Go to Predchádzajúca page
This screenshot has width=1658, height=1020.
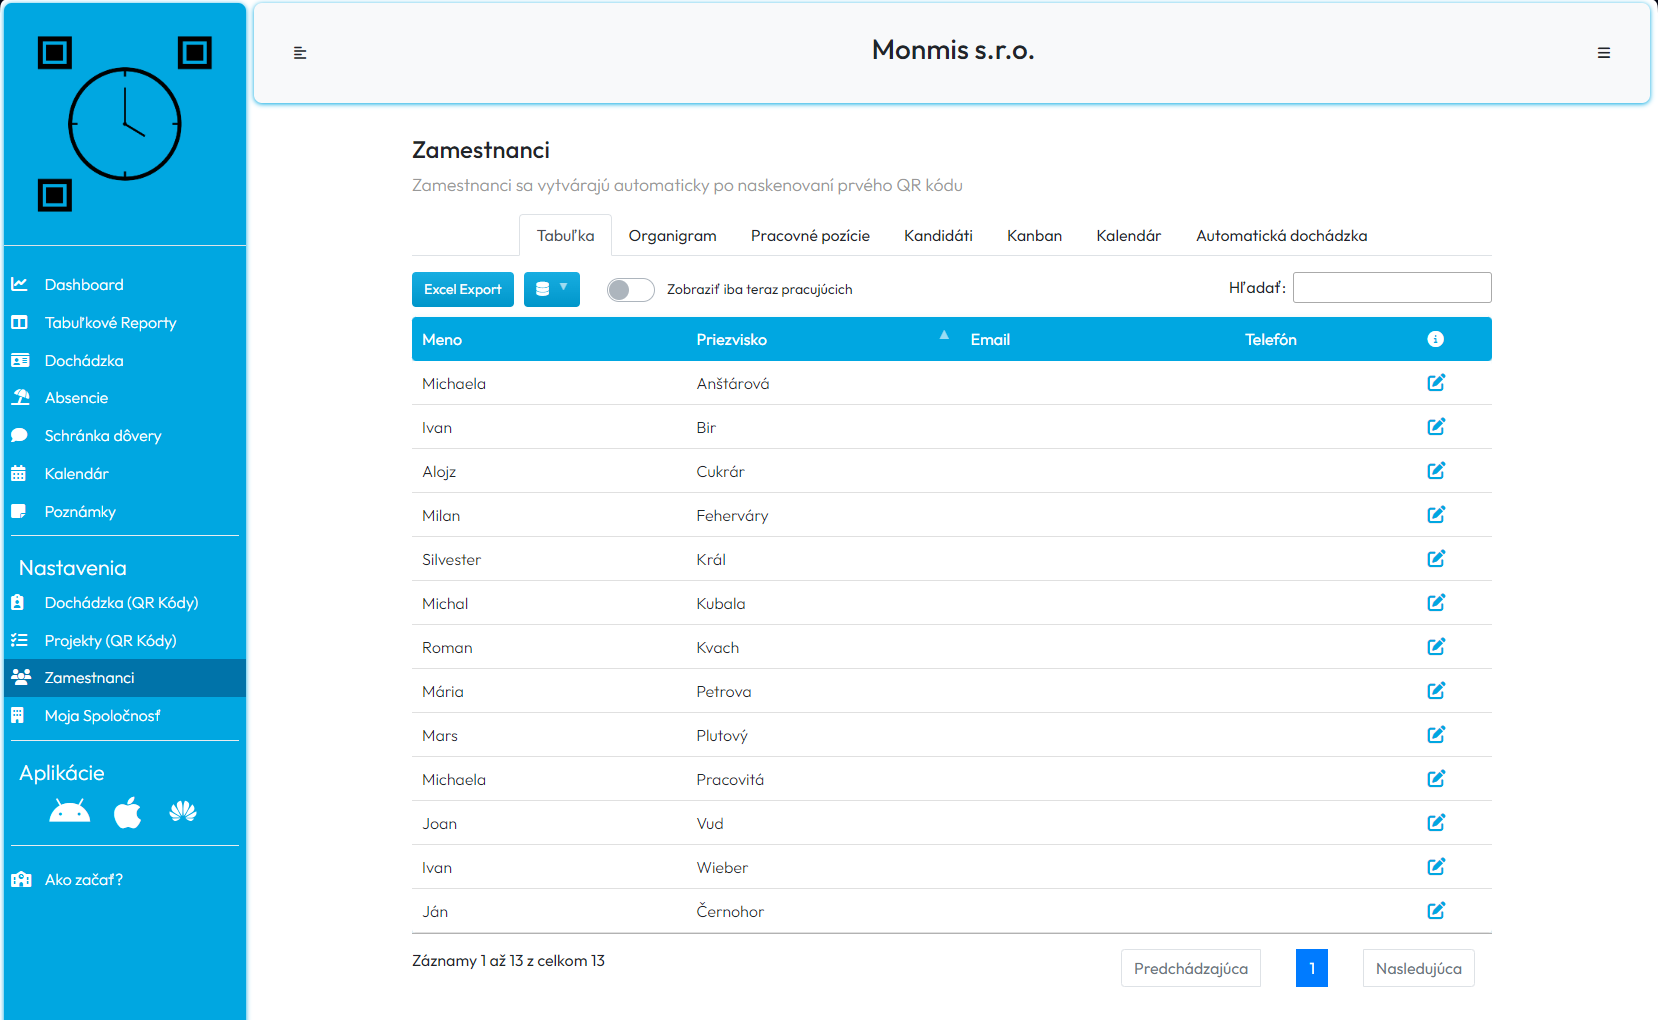[1191, 968]
